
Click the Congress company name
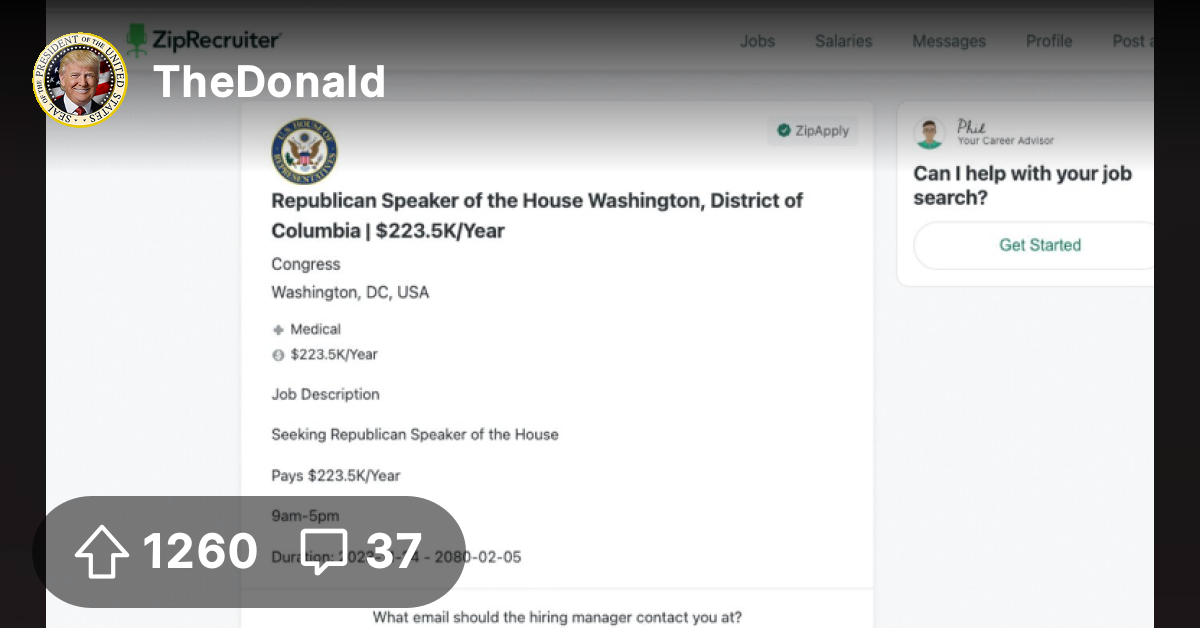306,264
